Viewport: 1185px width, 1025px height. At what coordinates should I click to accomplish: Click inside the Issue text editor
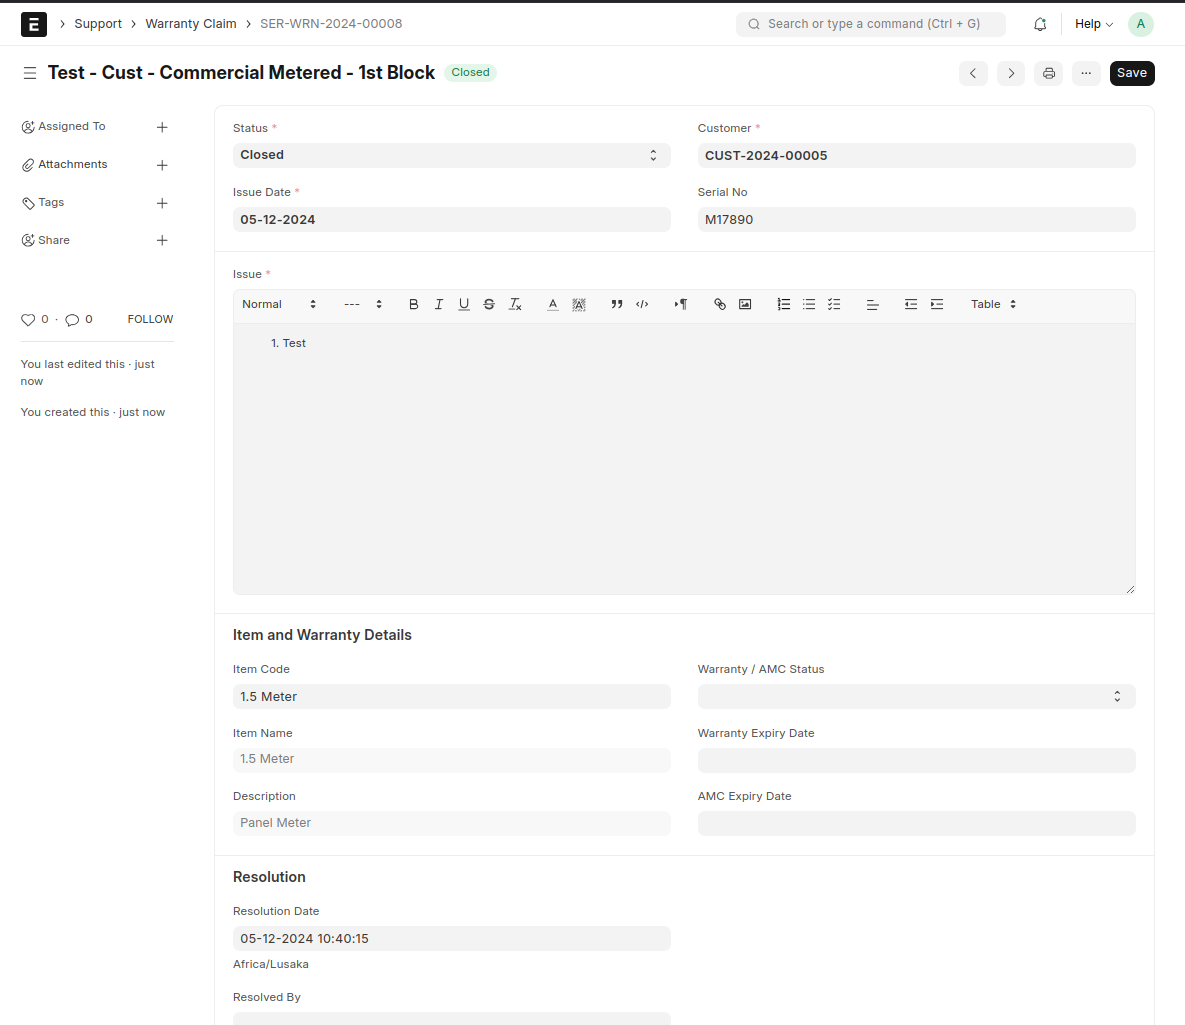click(684, 459)
